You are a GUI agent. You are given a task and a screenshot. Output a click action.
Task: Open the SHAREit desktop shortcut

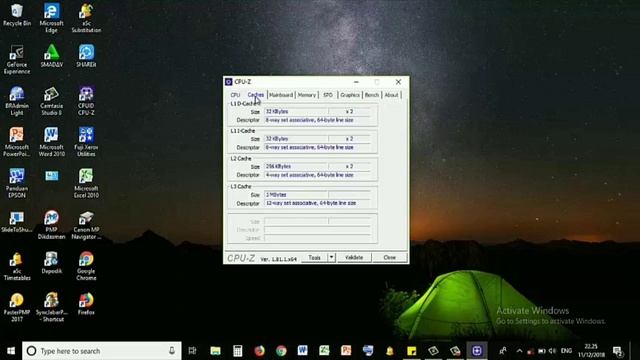pyautogui.click(x=86, y=56)
